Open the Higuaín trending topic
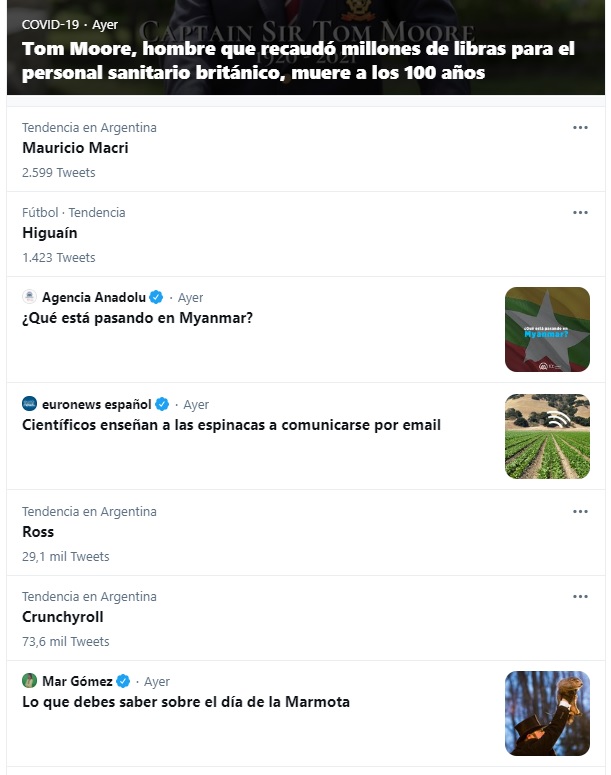Screen dimensions: 611x775 pyautogui.click(x=50, y=233)
